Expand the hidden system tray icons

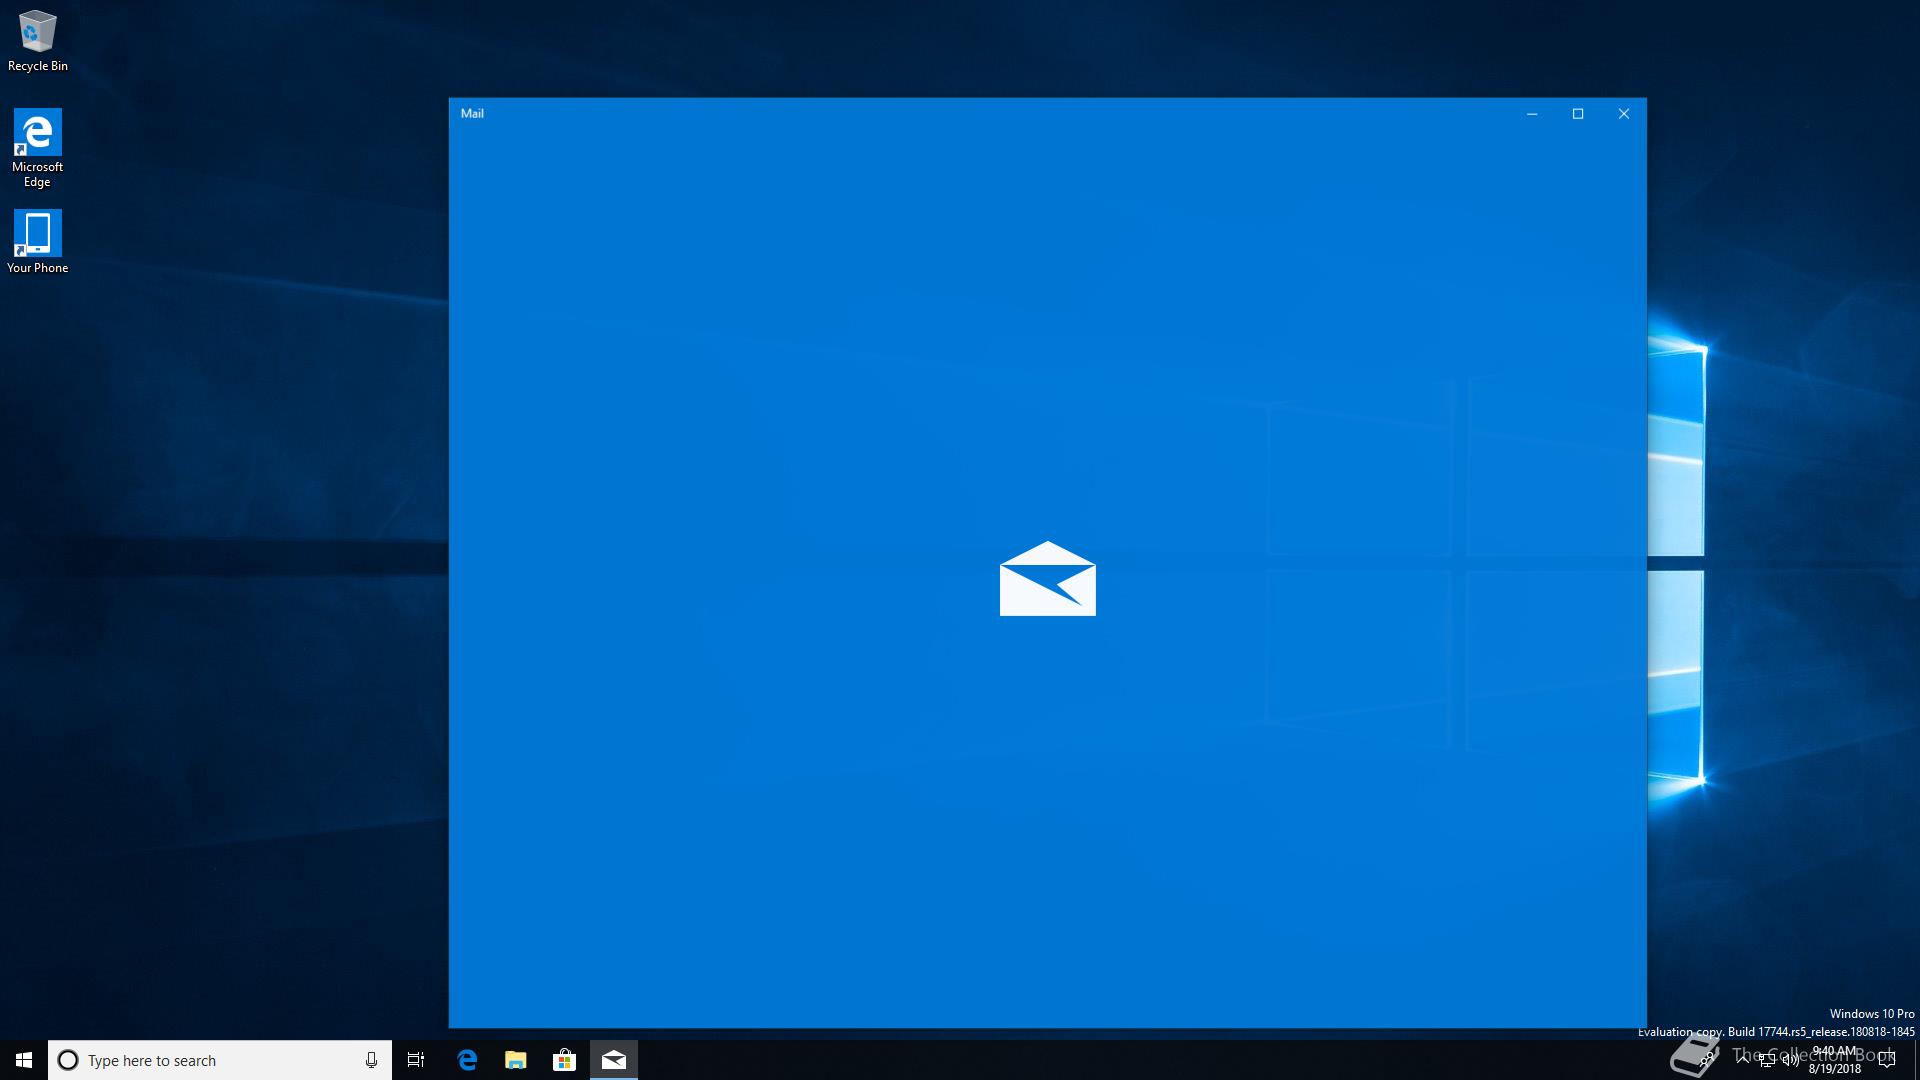pos(1743,1059)
